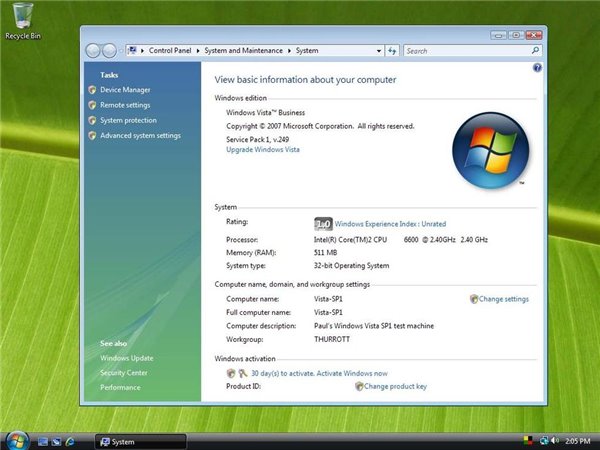Launch Internet Explorer from Quick Launch
The width and height of the screenshot is (600, 450).
coord(70,442)
